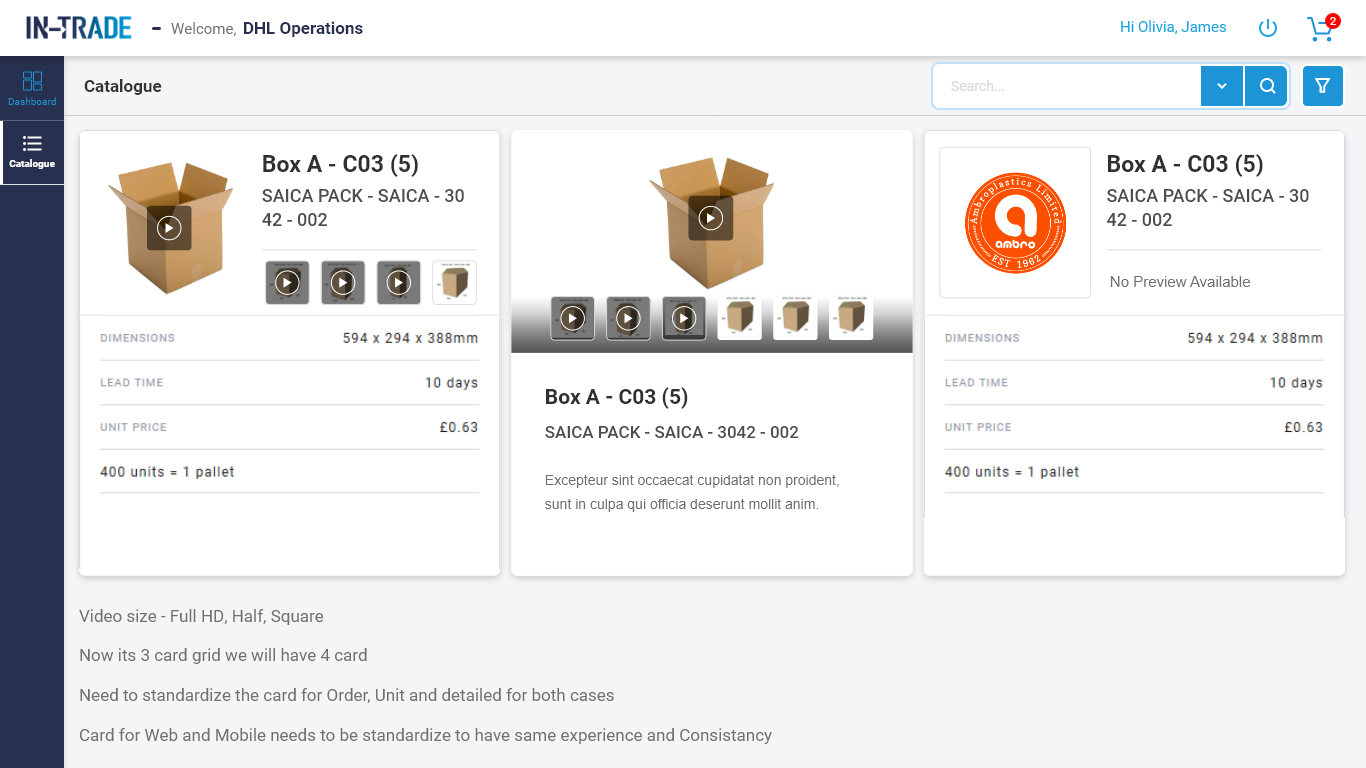
Task: Select last box image thumbnail in middle card
Action: click(x=851, y=318)
